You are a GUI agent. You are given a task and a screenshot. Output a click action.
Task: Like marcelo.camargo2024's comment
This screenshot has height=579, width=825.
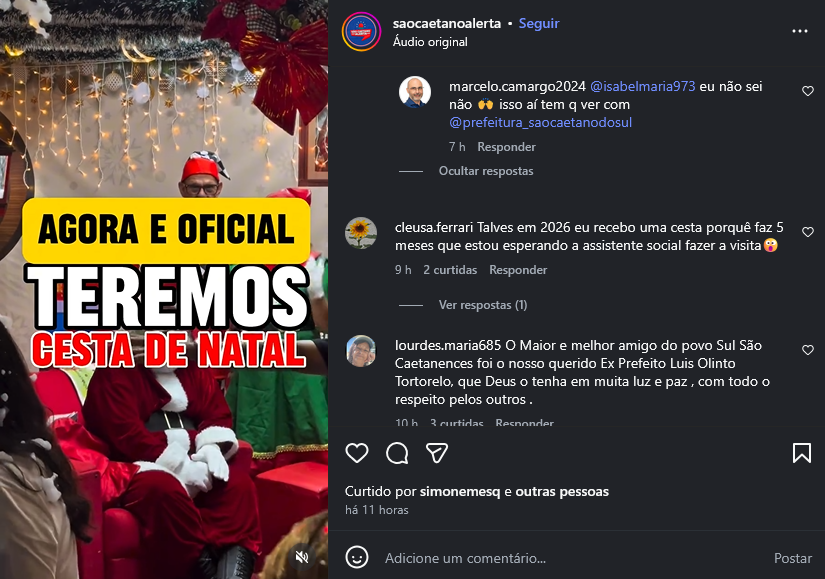click(x=808, y=91)
